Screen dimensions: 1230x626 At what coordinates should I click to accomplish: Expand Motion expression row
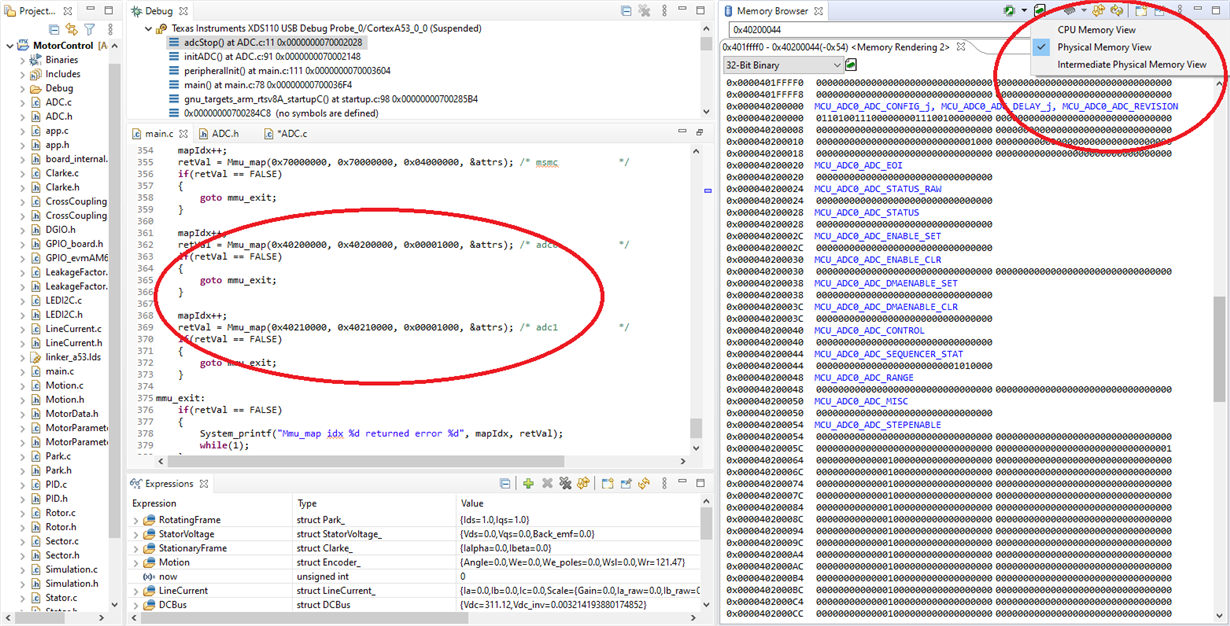137,562
